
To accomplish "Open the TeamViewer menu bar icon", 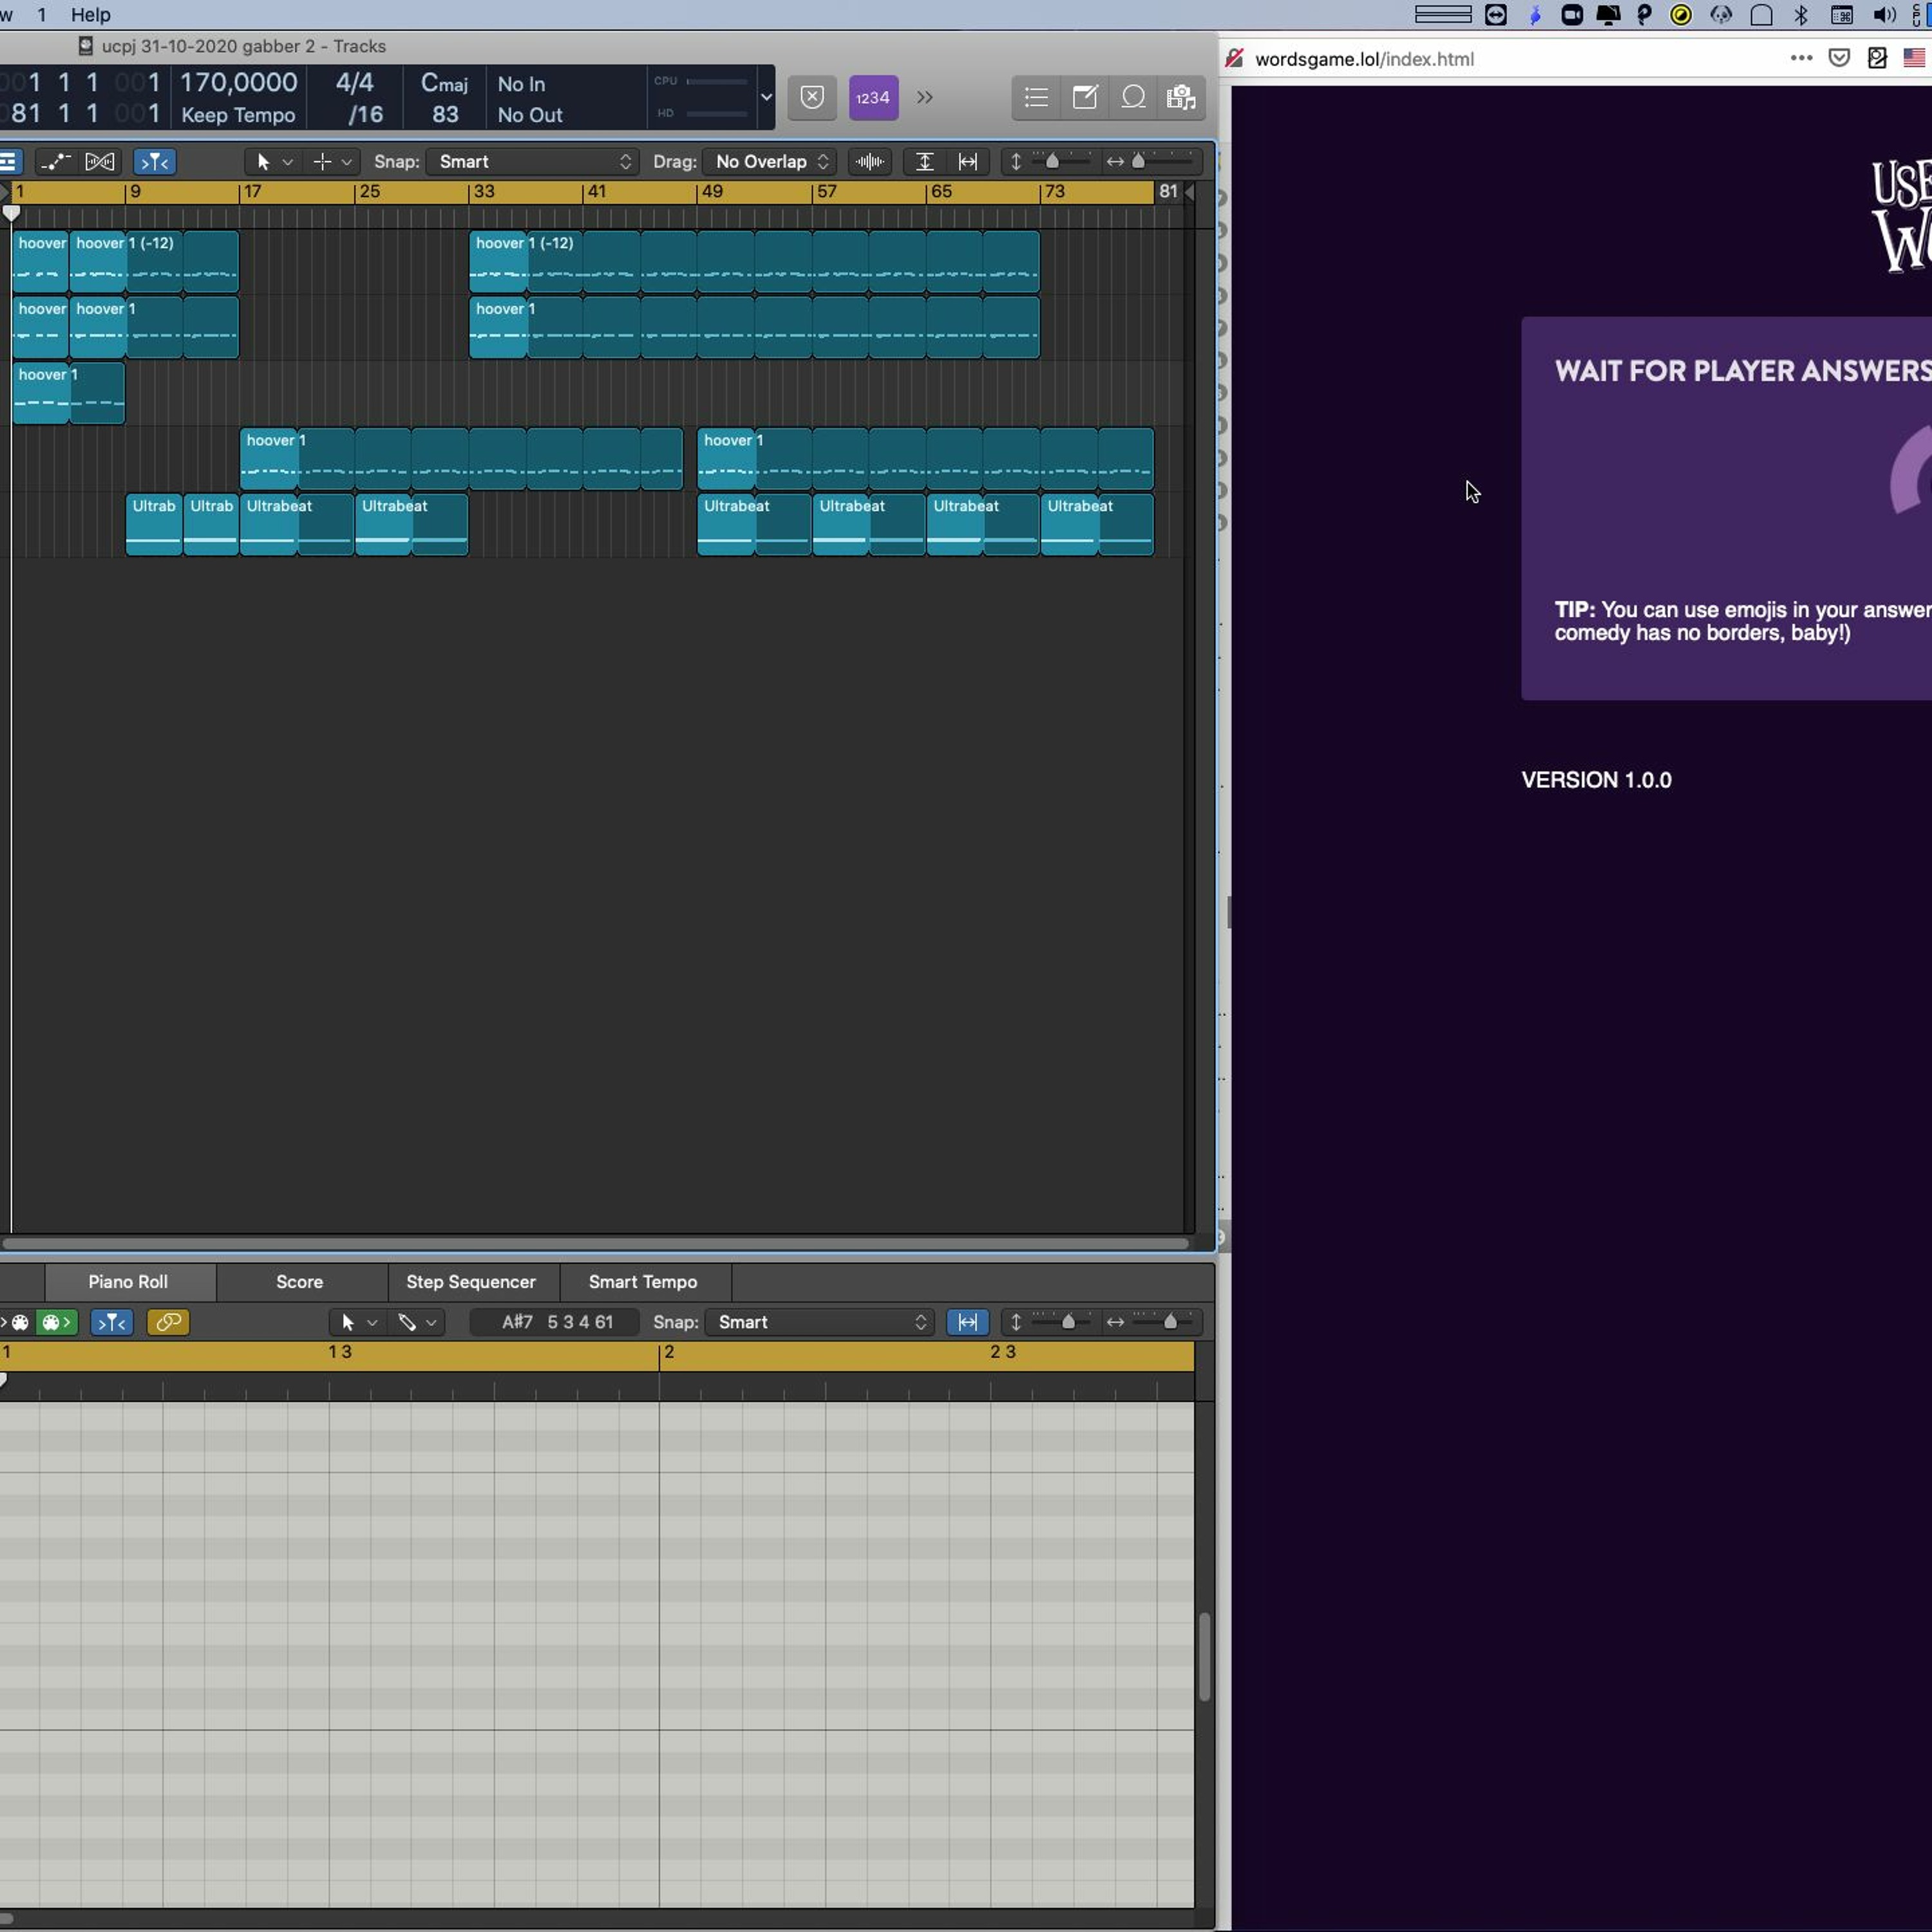I will 1495,14.
